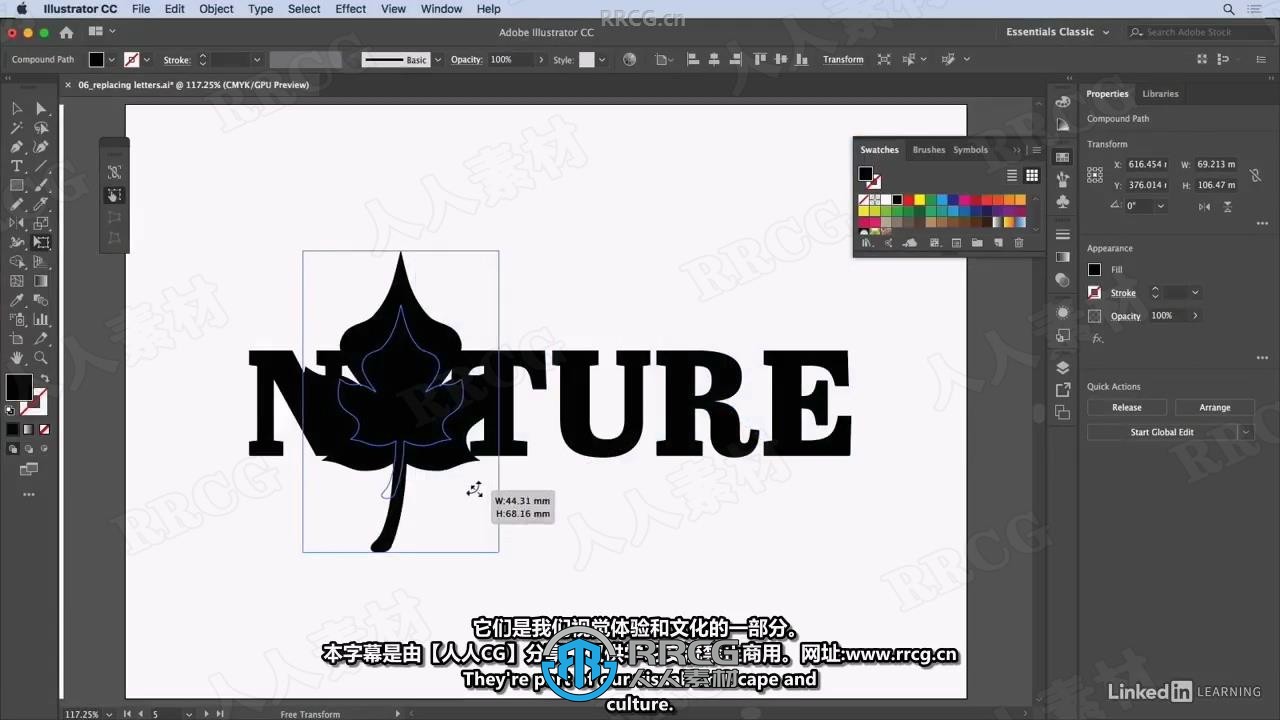
Task: Toggle constrain width and height proportions
Action: (x=1256, y=175)
